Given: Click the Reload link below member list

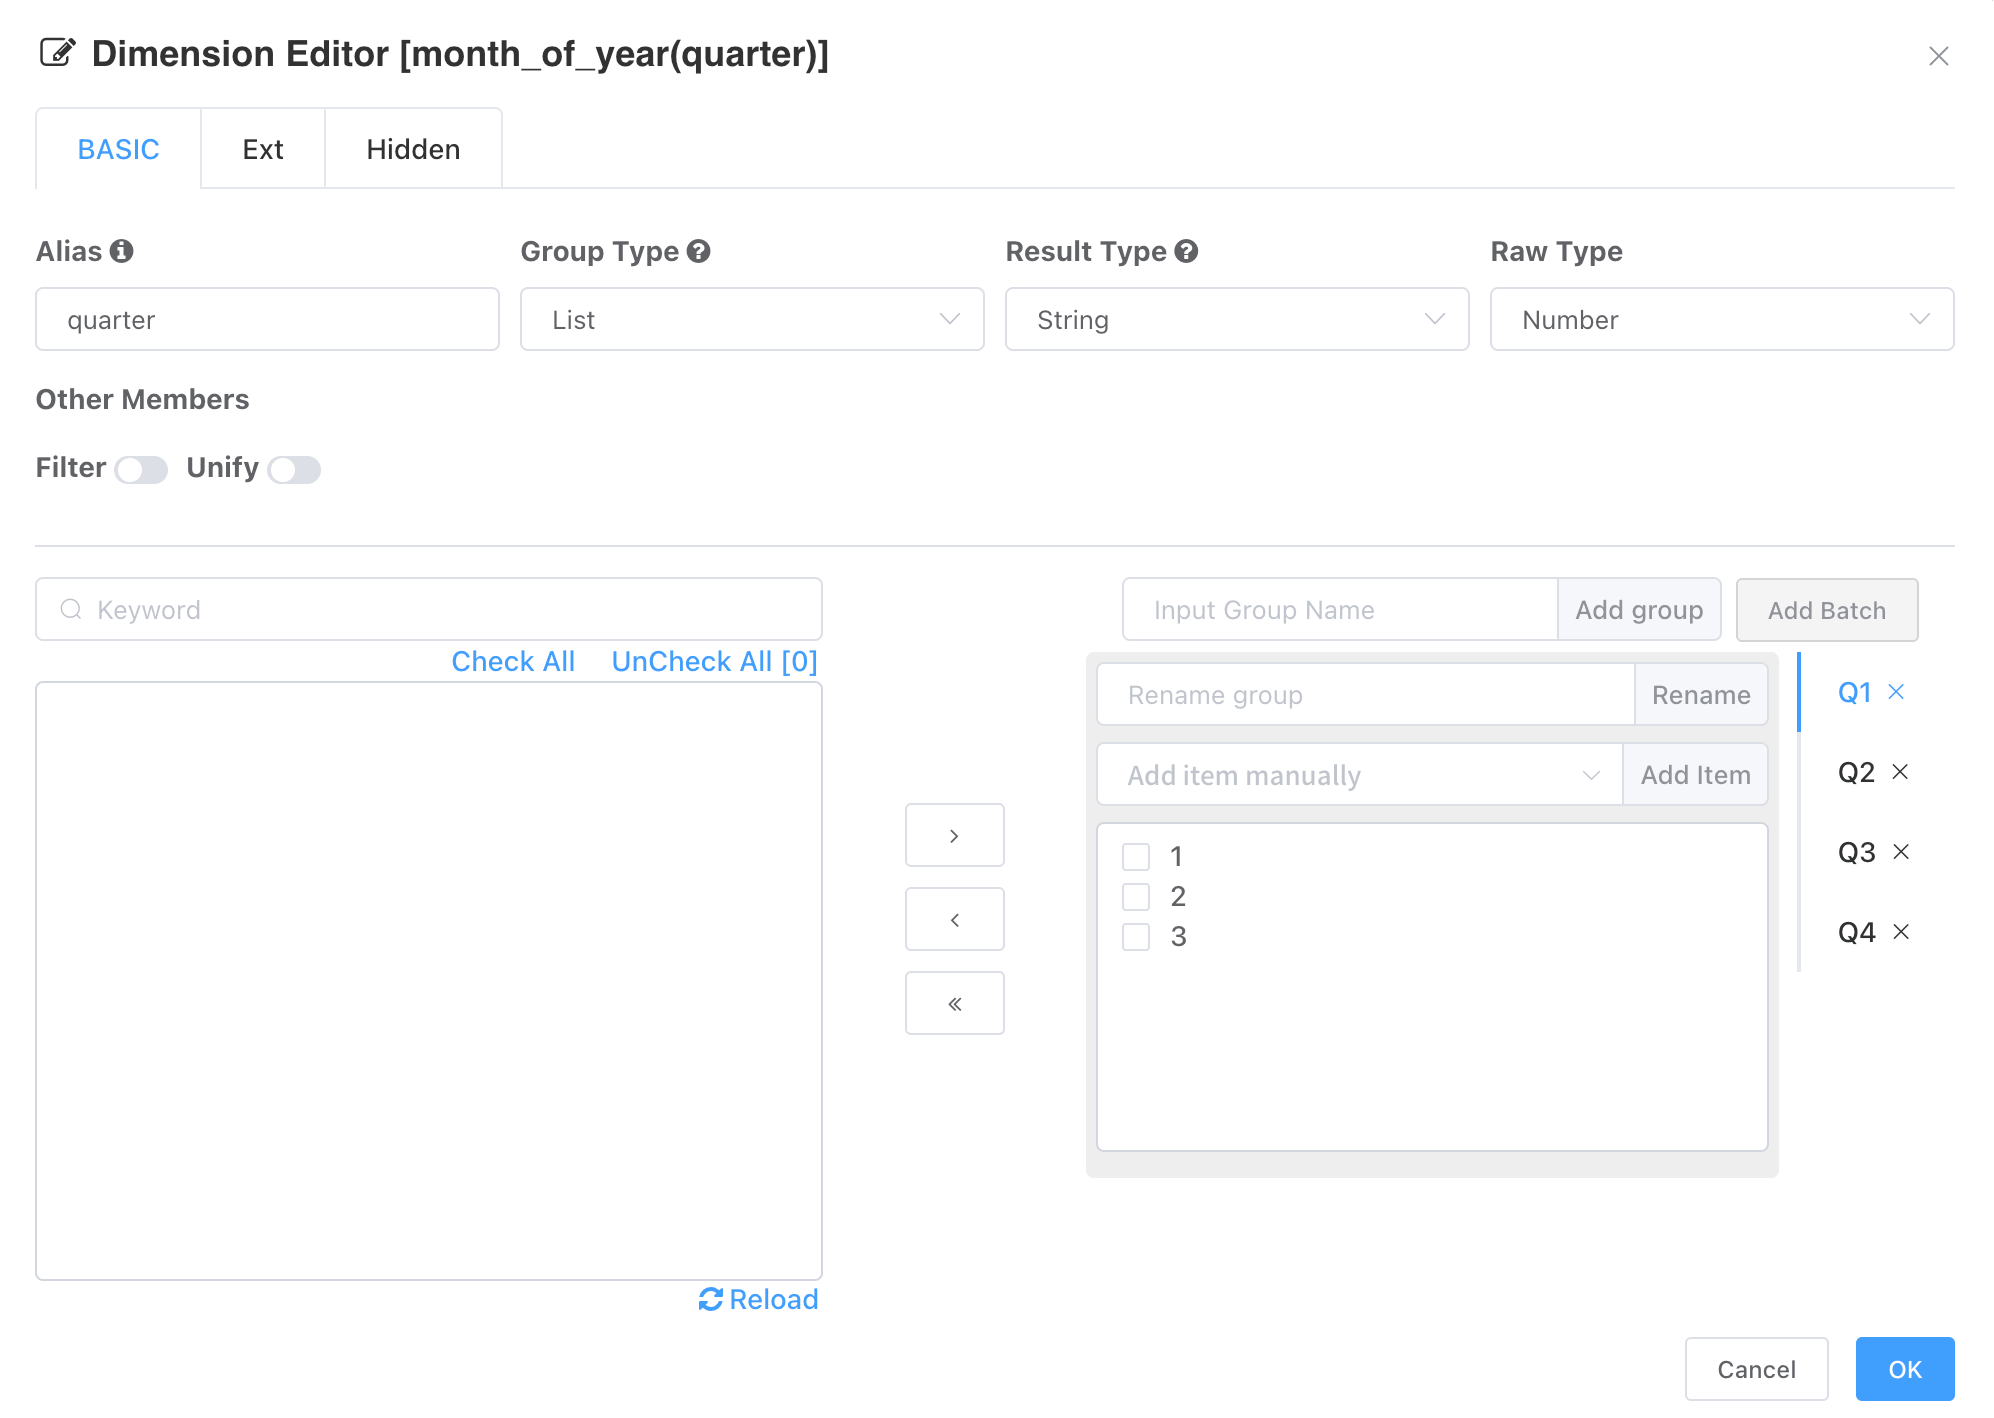Looking at the screenshot, I should tap(758, 1299).
